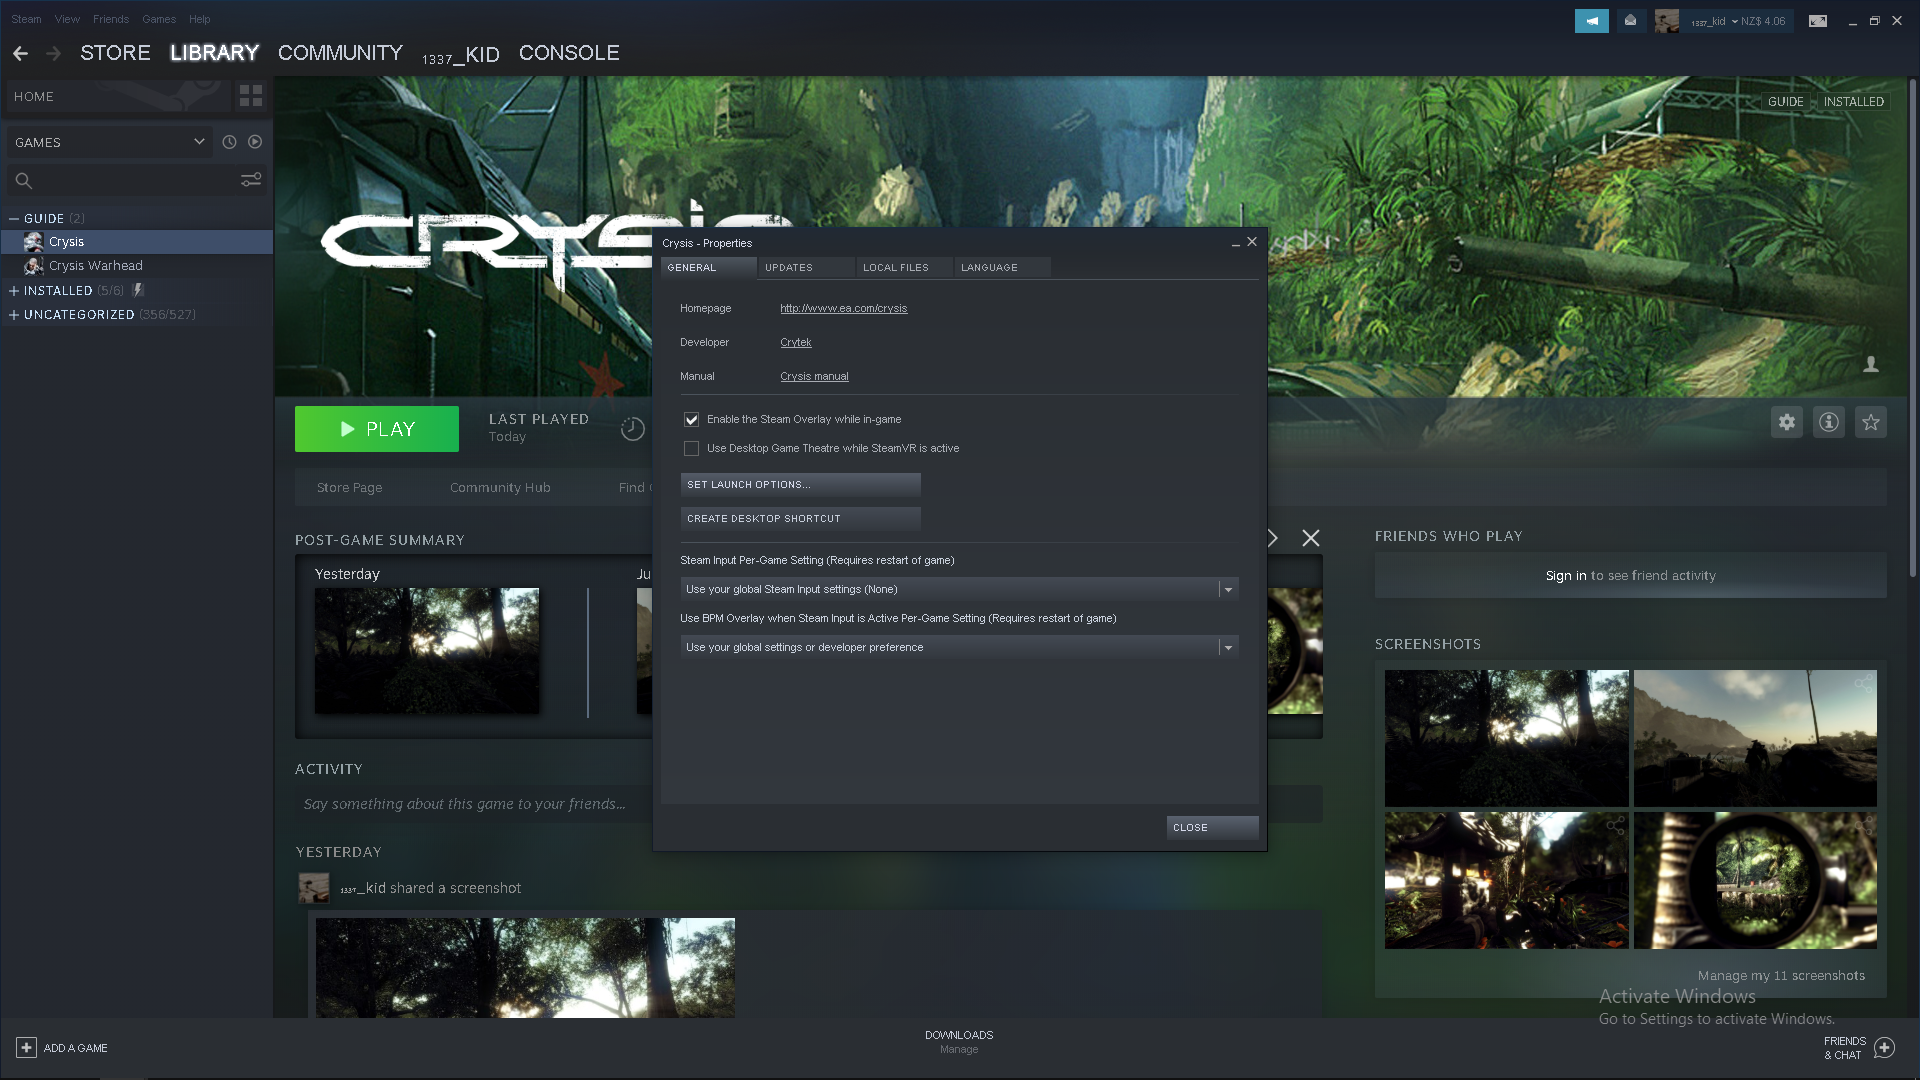Open the Updates tab in Properties
Image resolution: width=1920 pixels, height=1080 pixels.
[x=789, y=267]
